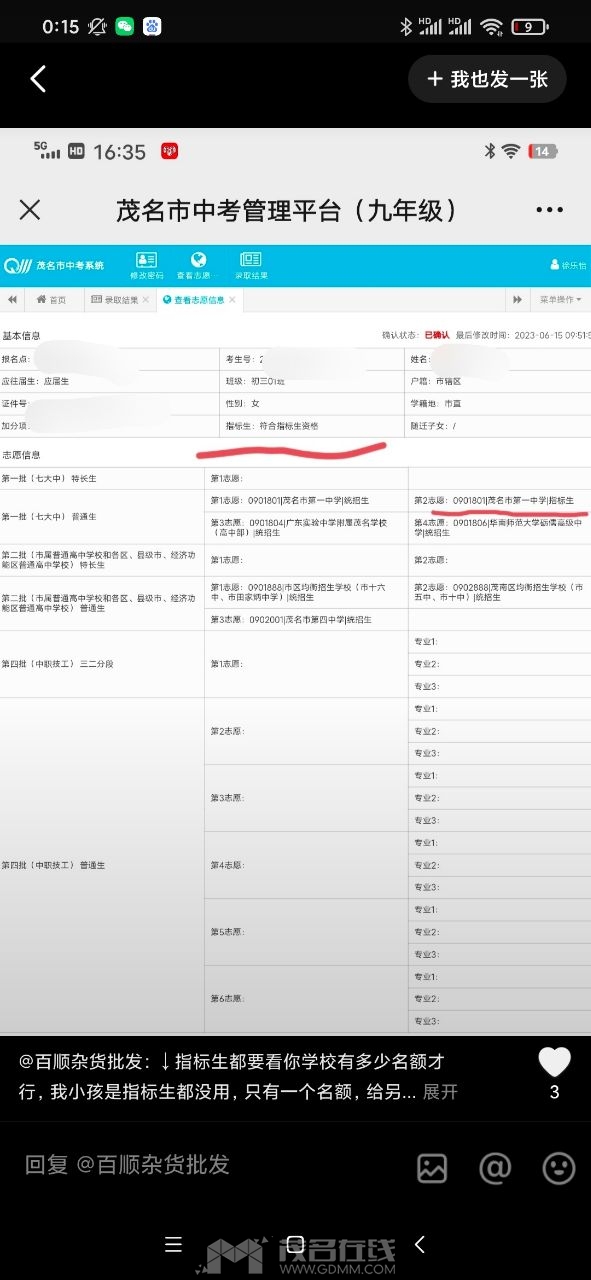The image size is (591, 1280).
Task: Open the 菜单操作 dropdown
Action: coord(560,300)
